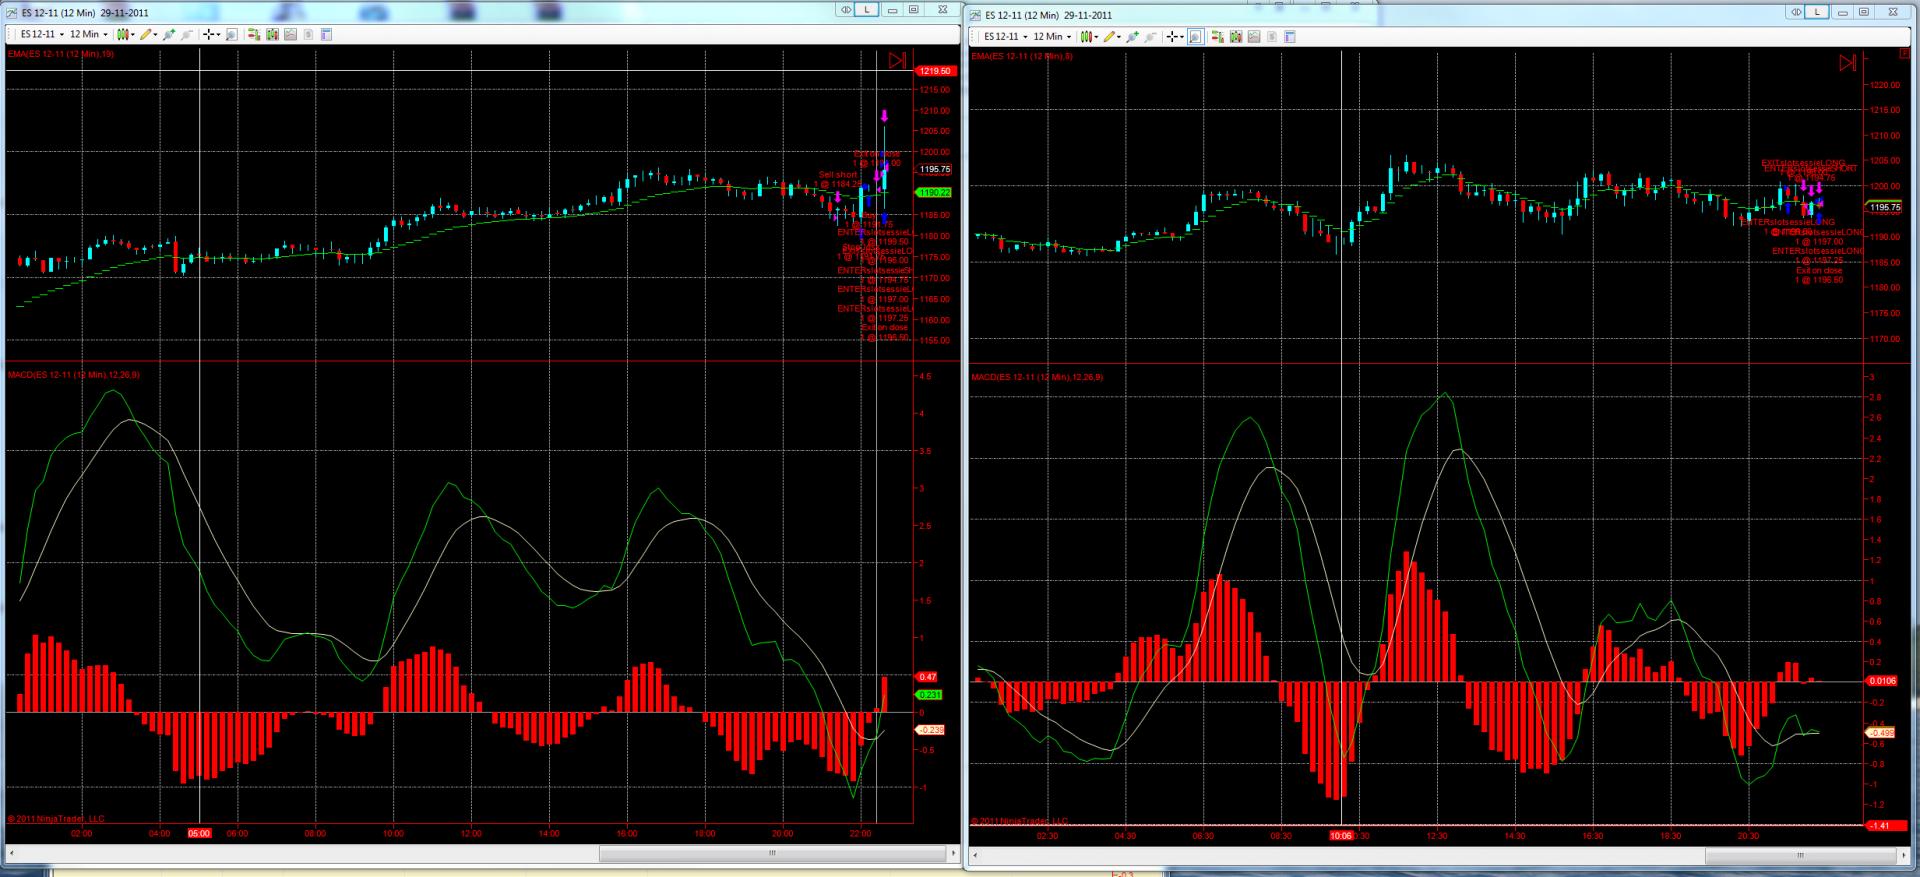The height and width of the screenshot is (877, 1920).
Task: Open chart style candlestick icon in left chart
Action: pos(123,35)
